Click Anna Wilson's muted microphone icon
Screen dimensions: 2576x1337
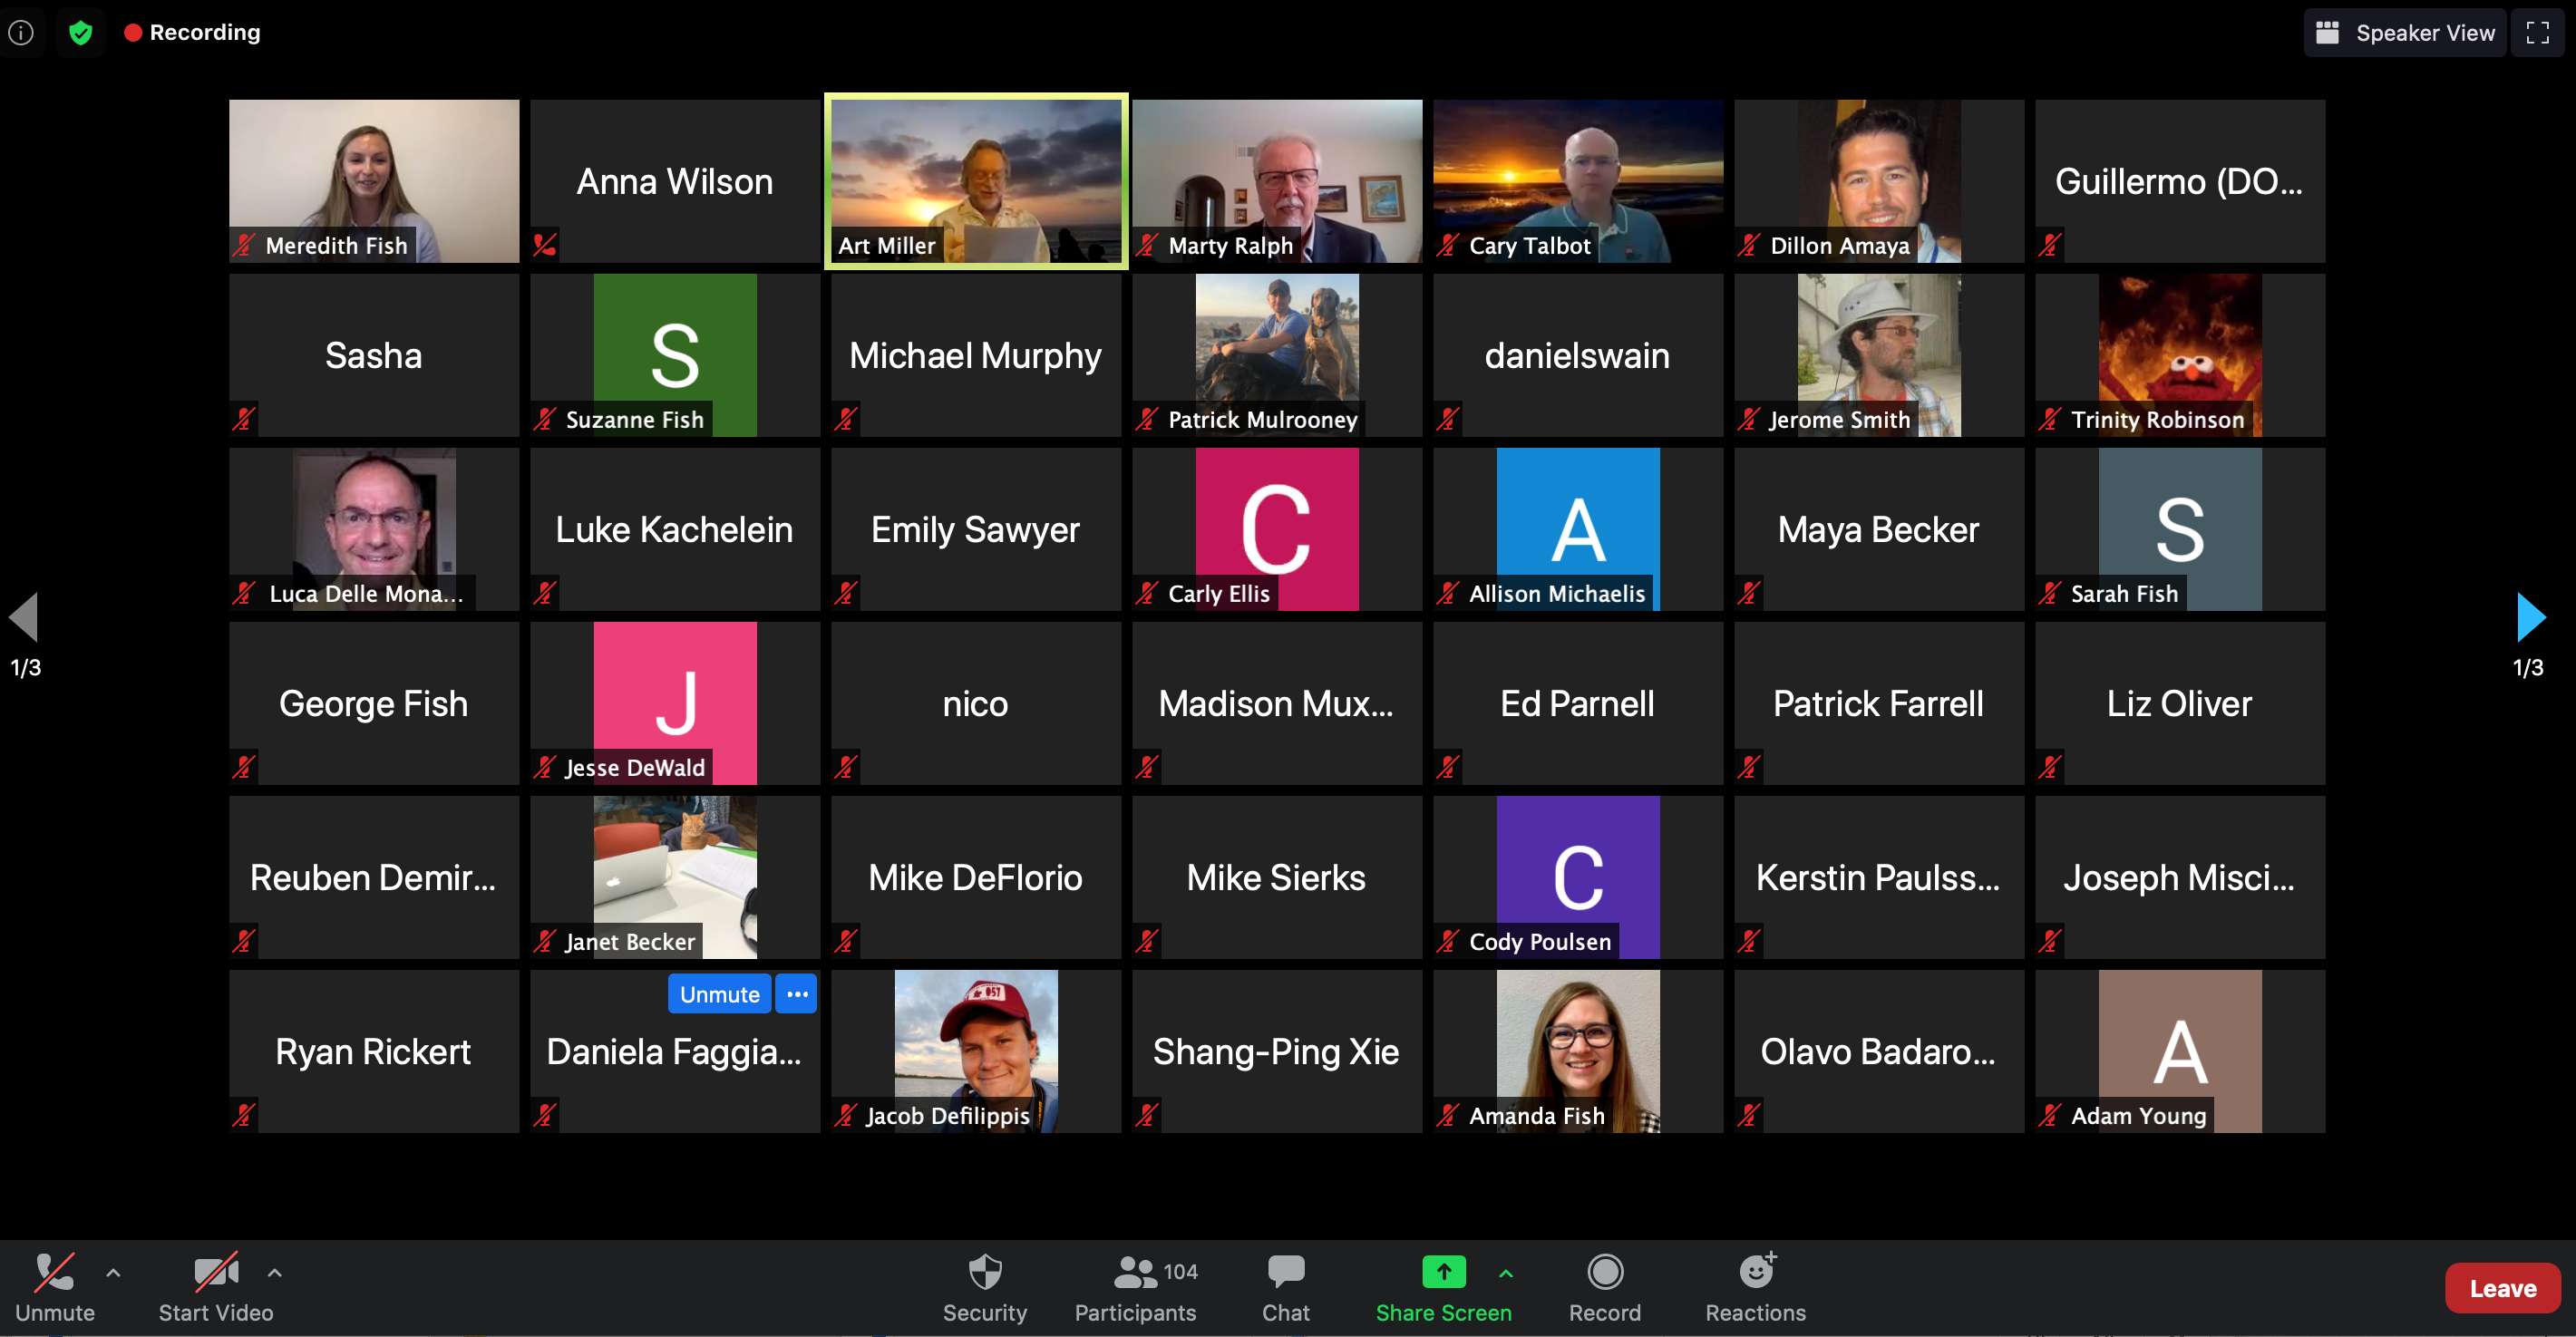tap(545, 245)
